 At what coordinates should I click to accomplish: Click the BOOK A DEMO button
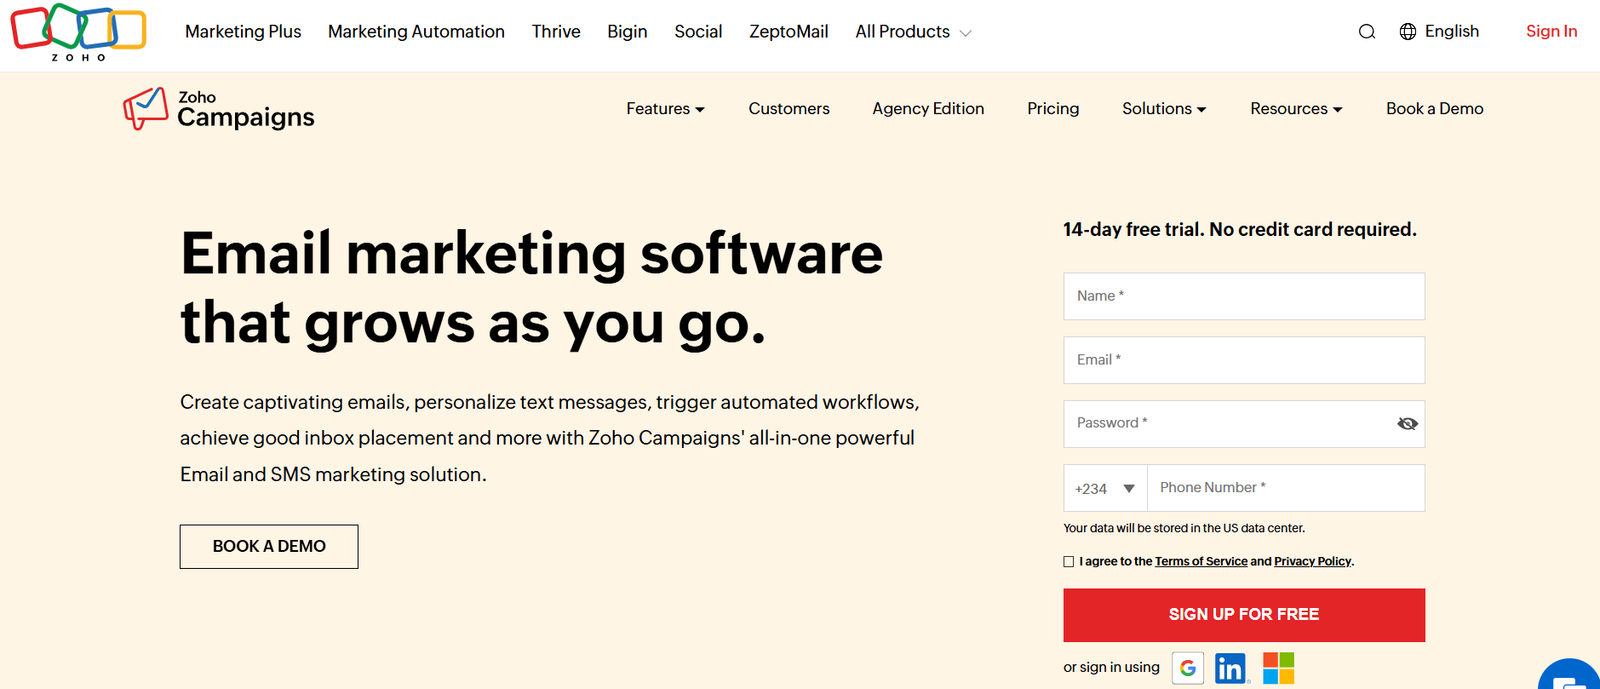[x=268, y=546]
